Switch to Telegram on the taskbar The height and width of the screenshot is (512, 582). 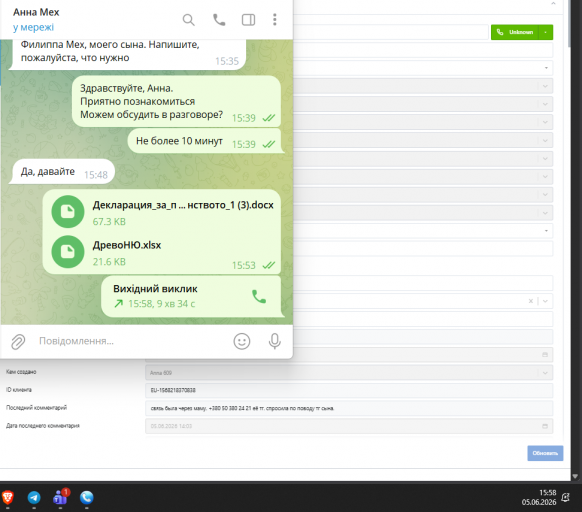coord(34,498)
